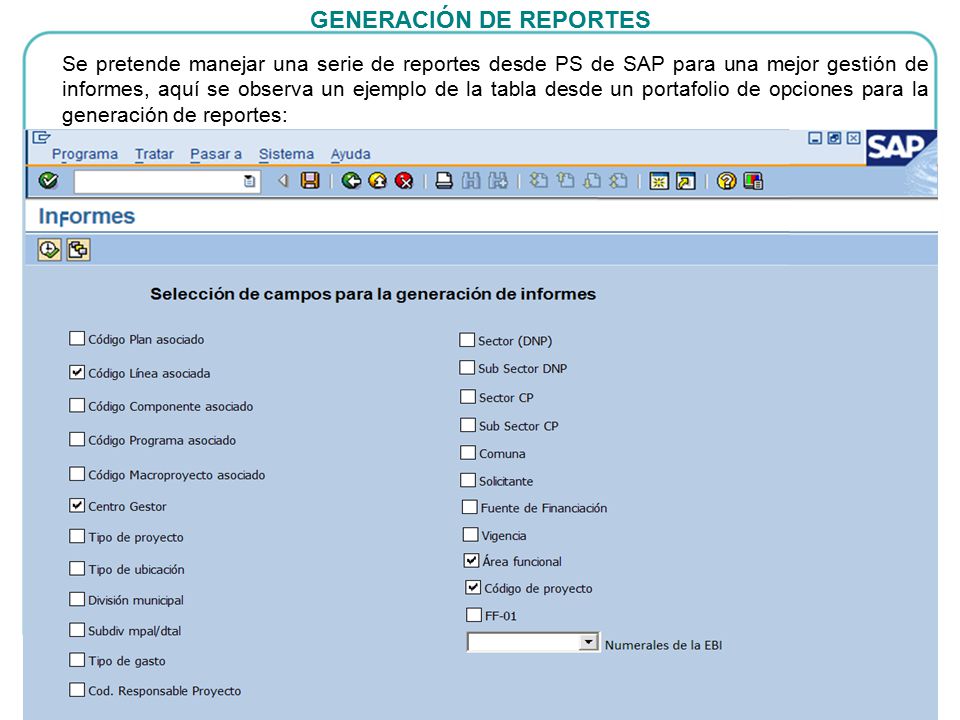Image resolution: width=960 pixels, height=720 pixels.
Task: Click the Print icon
Action: [444, 181]
